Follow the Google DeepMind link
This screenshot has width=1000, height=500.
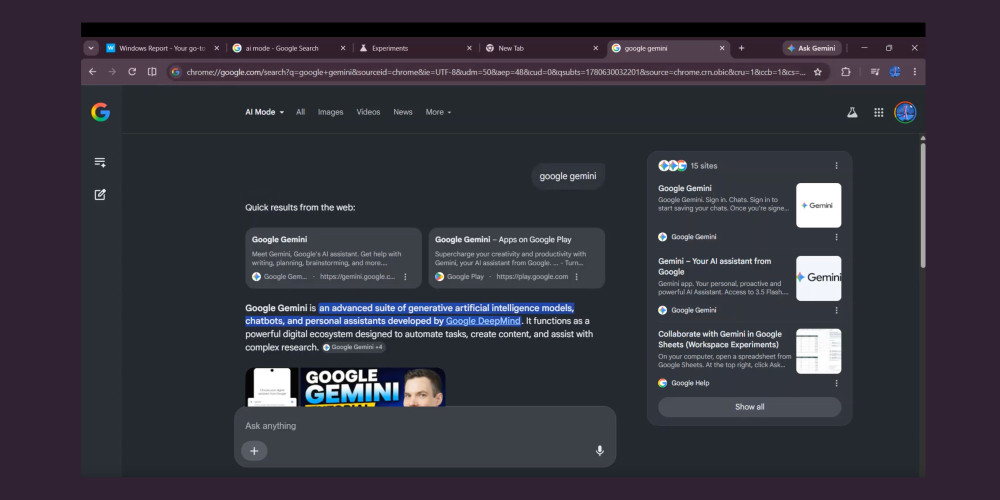483,321
